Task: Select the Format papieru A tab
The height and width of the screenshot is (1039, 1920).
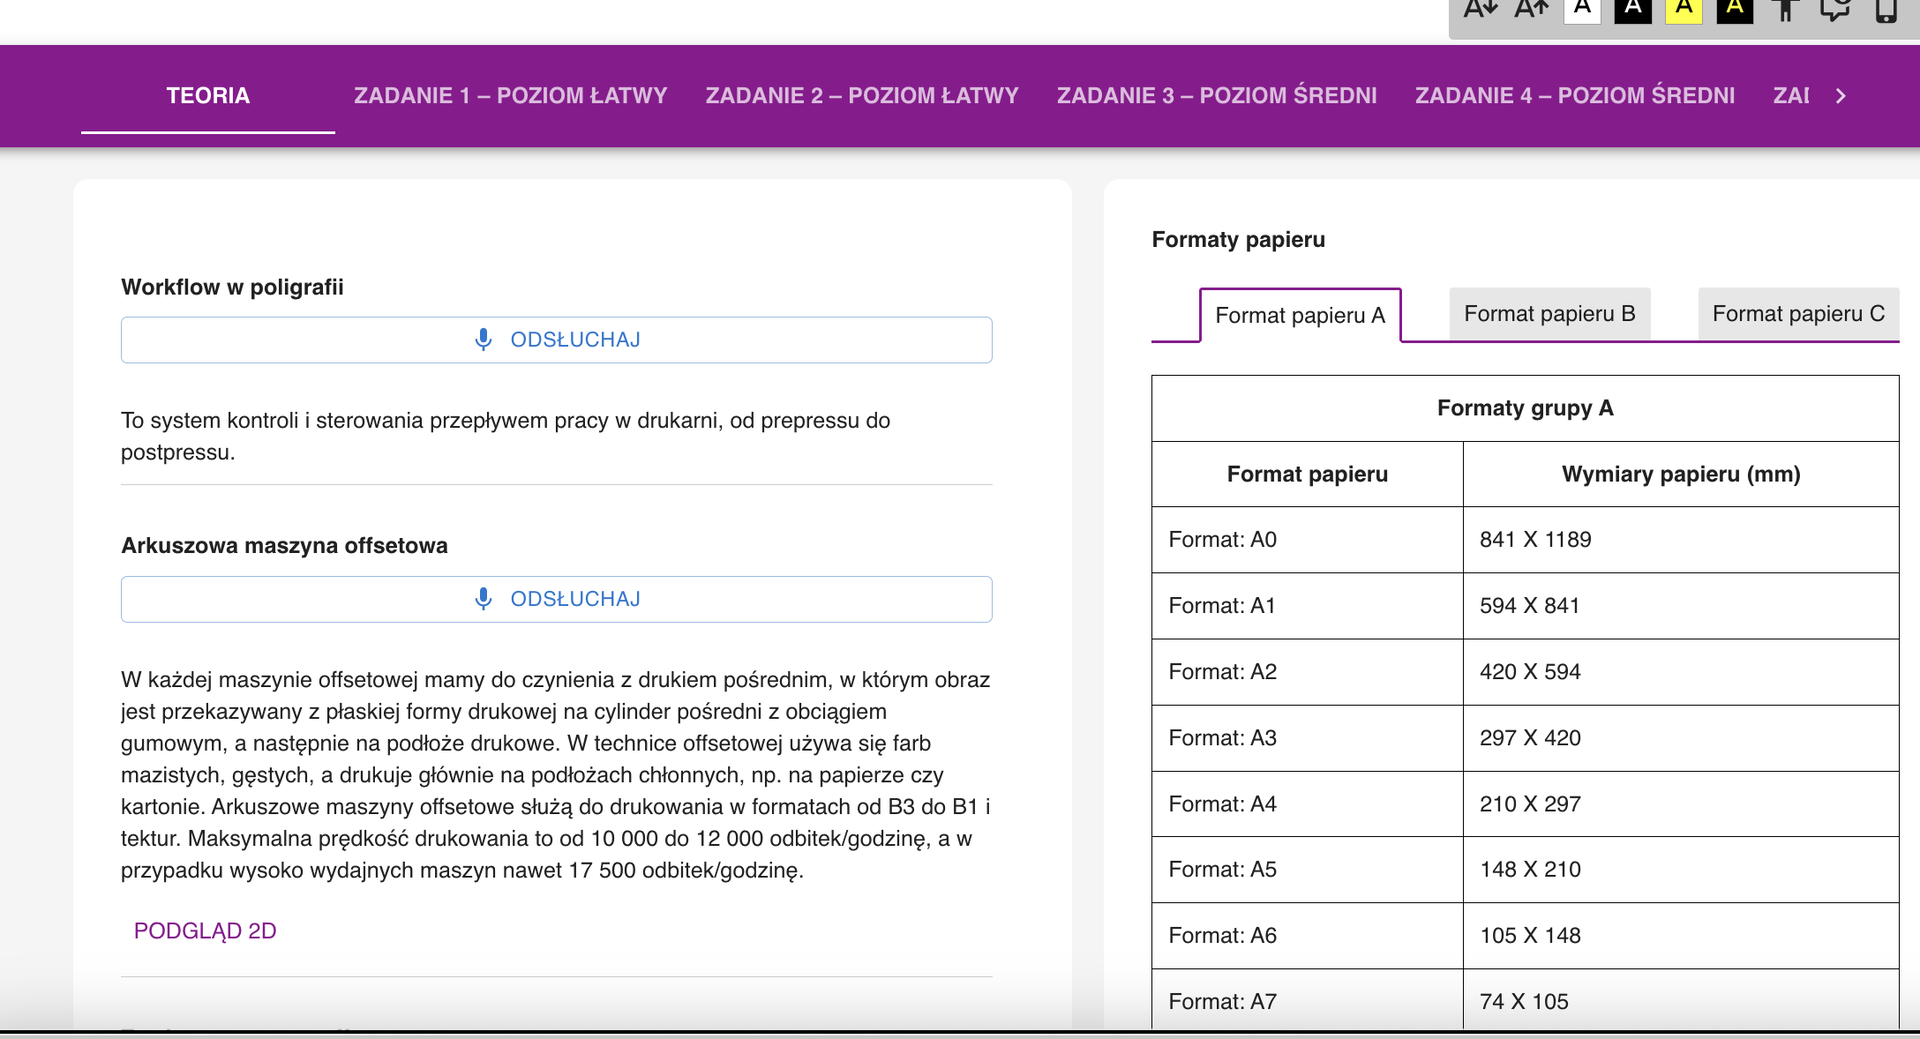Action: click(1300, 316)
